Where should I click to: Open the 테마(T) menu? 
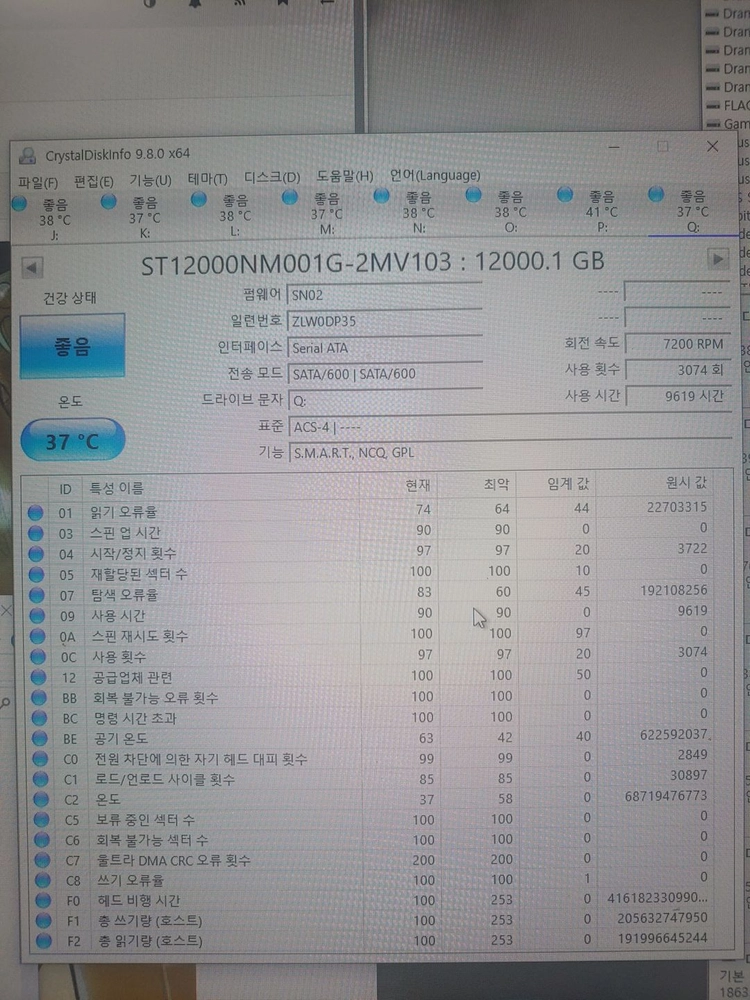click(207, 179)
